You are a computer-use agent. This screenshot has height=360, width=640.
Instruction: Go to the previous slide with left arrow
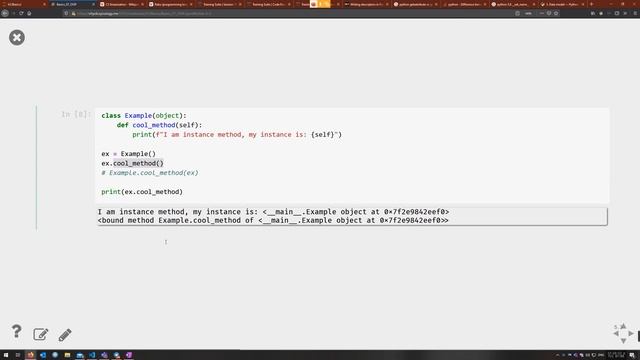[616, 333]
